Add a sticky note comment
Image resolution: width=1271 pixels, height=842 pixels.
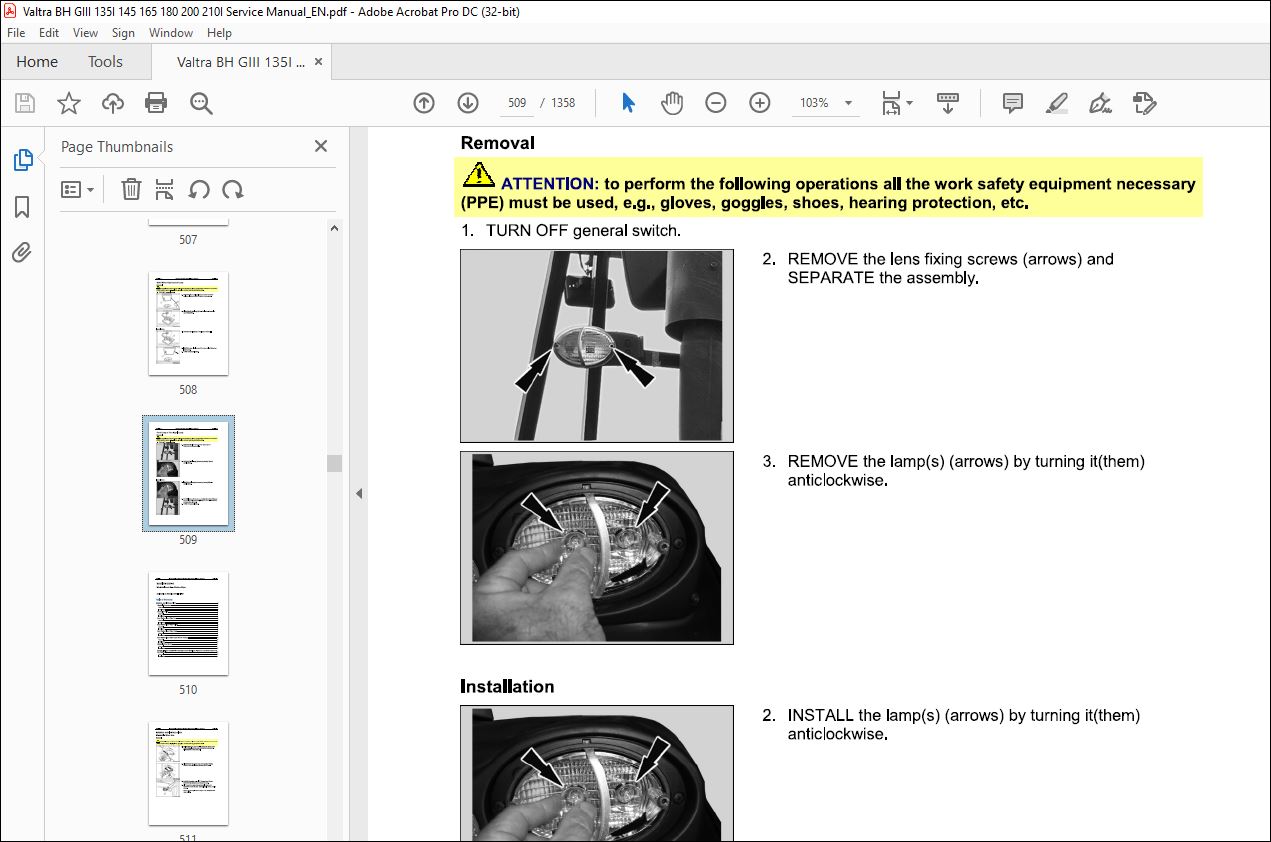(x=1013, y=103)
